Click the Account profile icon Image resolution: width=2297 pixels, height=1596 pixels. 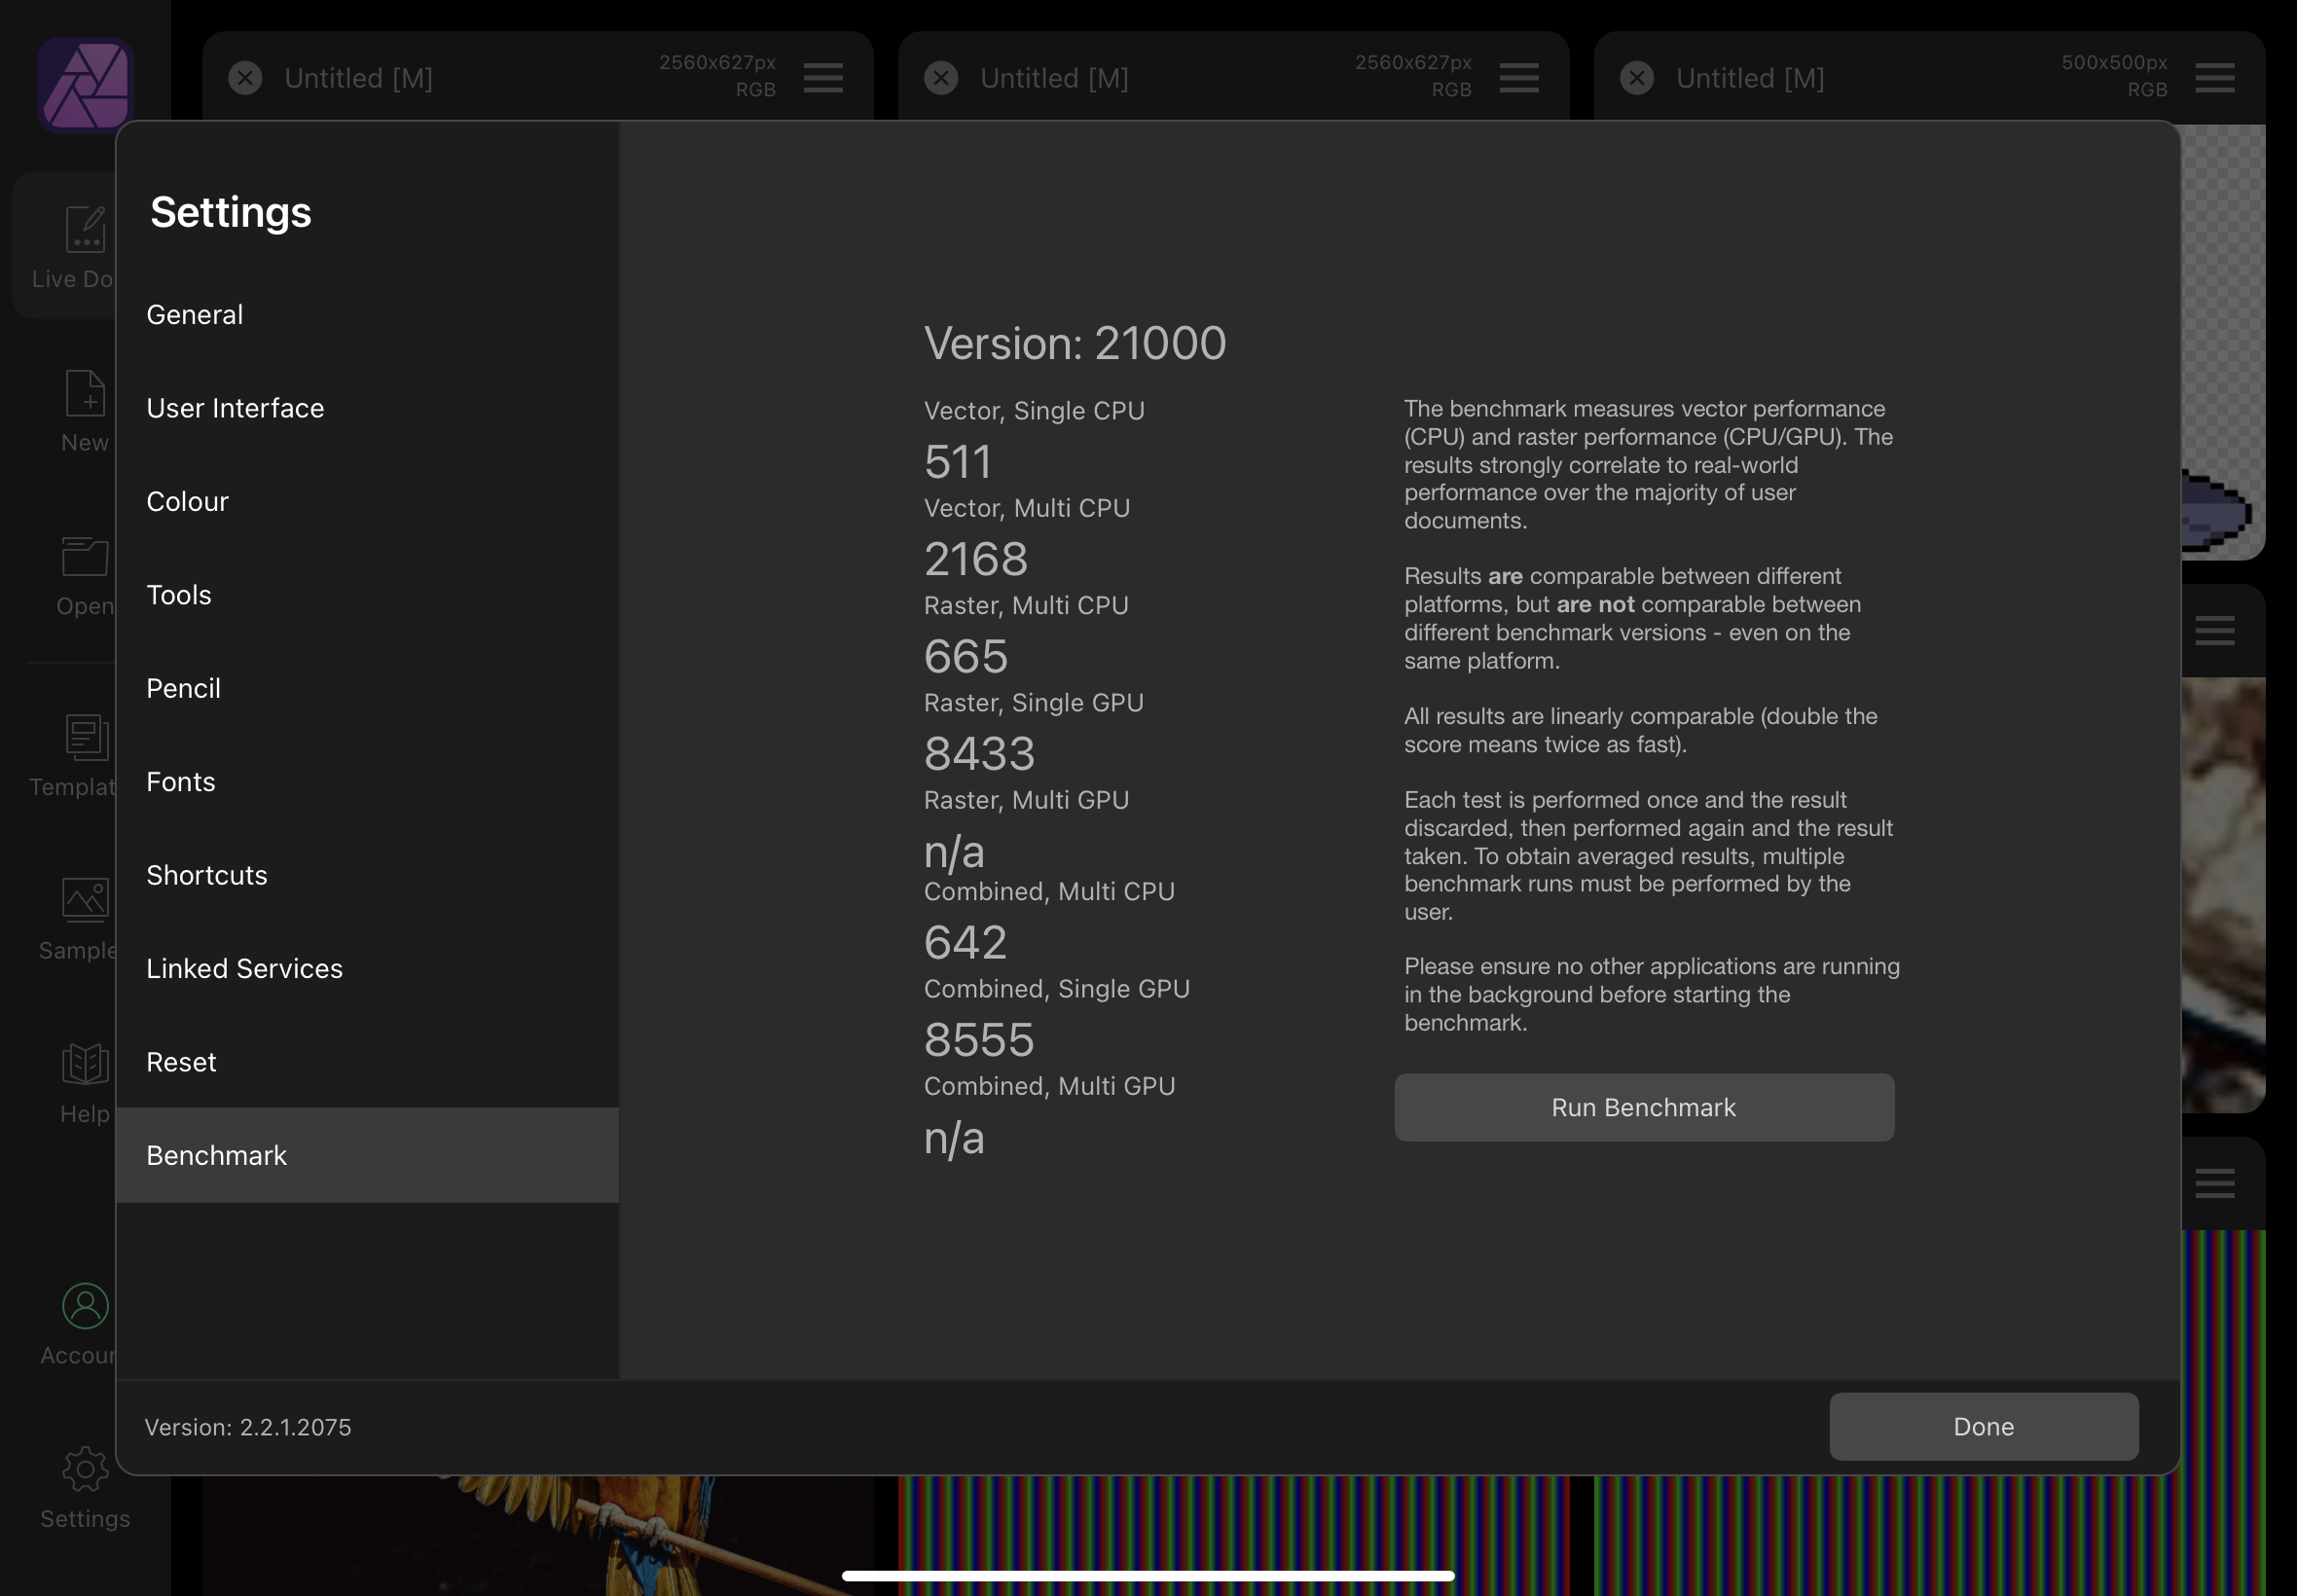pos(84,1305)
